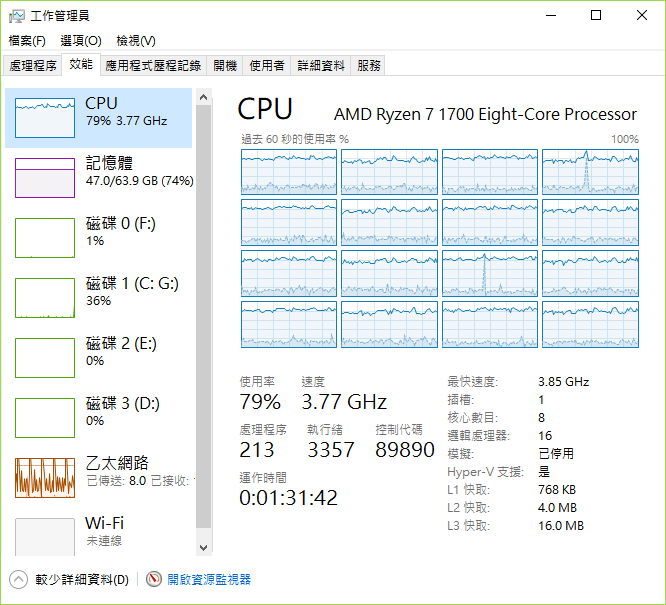Viewport: 666px width, 605px height.
Task: Click the first logical processor graph
Action: coord(289,171)
